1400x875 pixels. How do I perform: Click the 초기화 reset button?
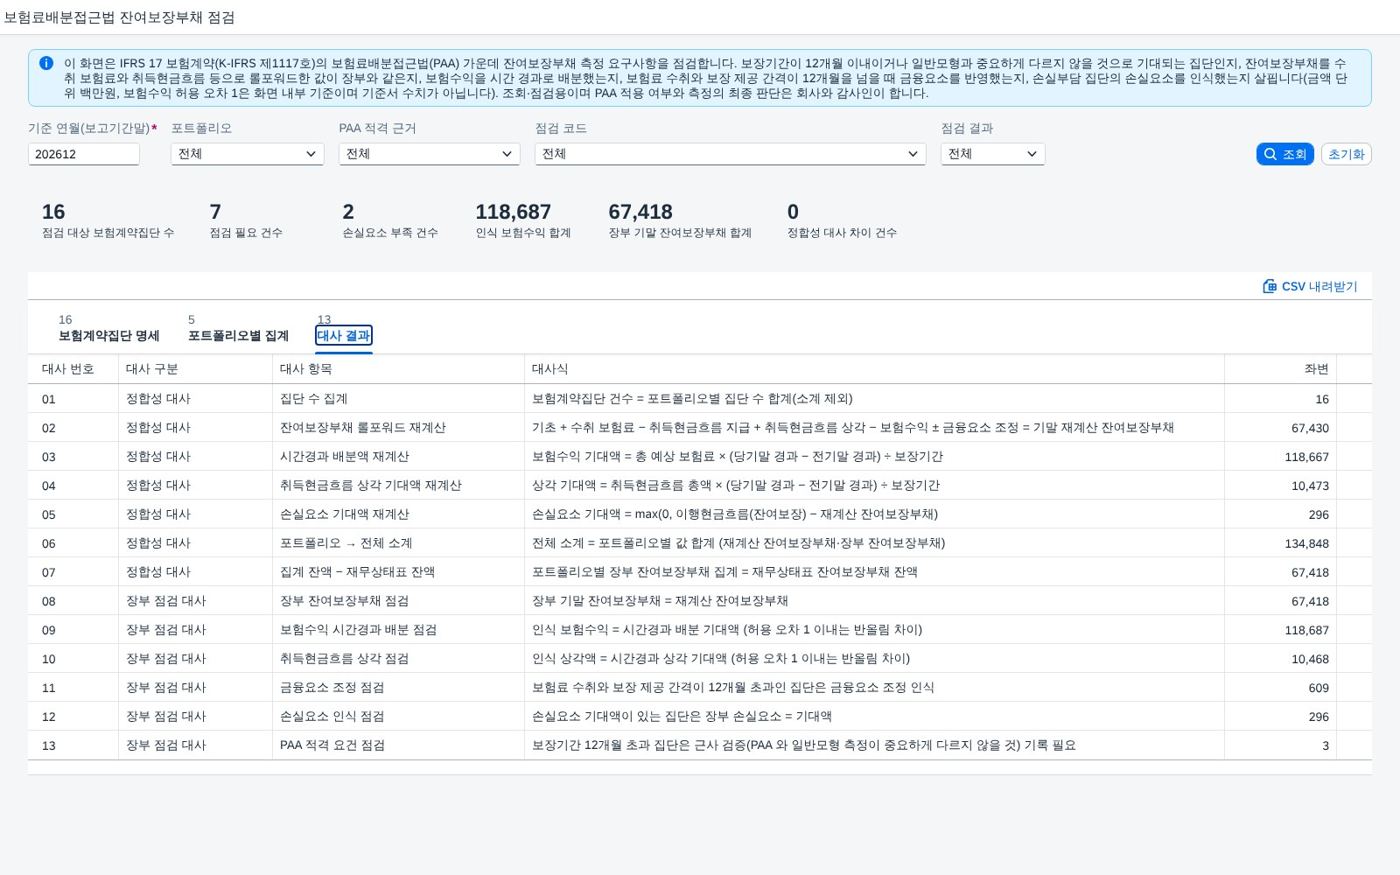click(x=1346, y=154)
